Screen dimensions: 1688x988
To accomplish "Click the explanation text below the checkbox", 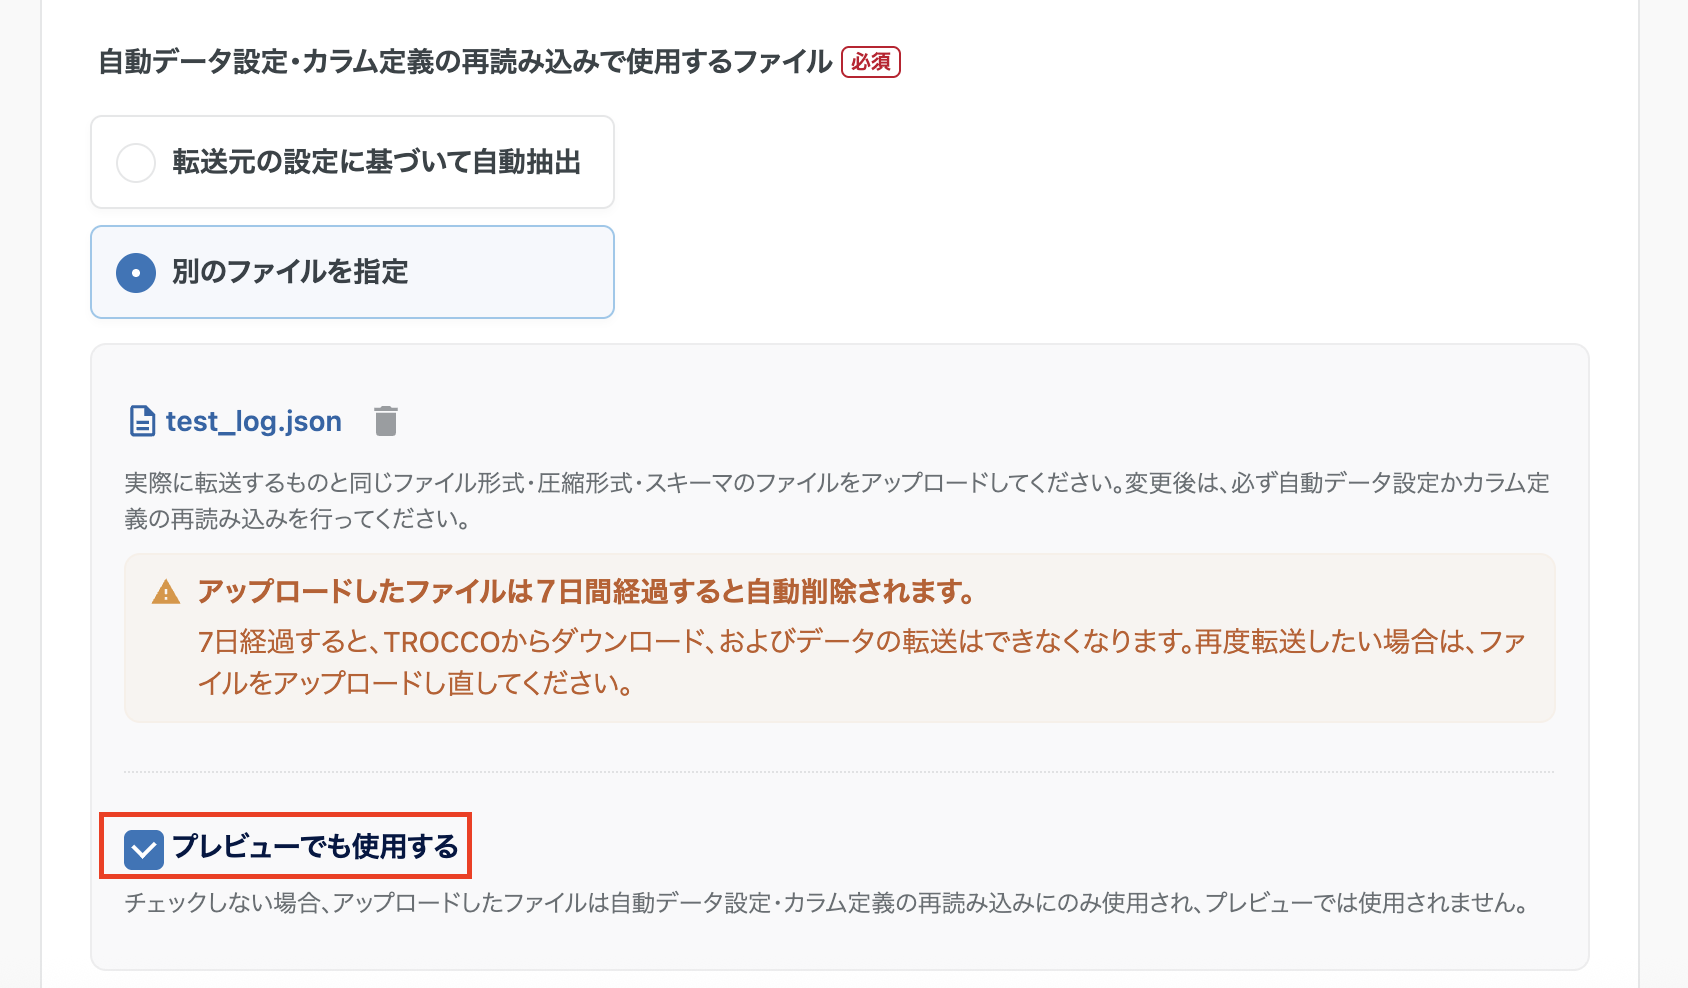I will coord(825,903).
